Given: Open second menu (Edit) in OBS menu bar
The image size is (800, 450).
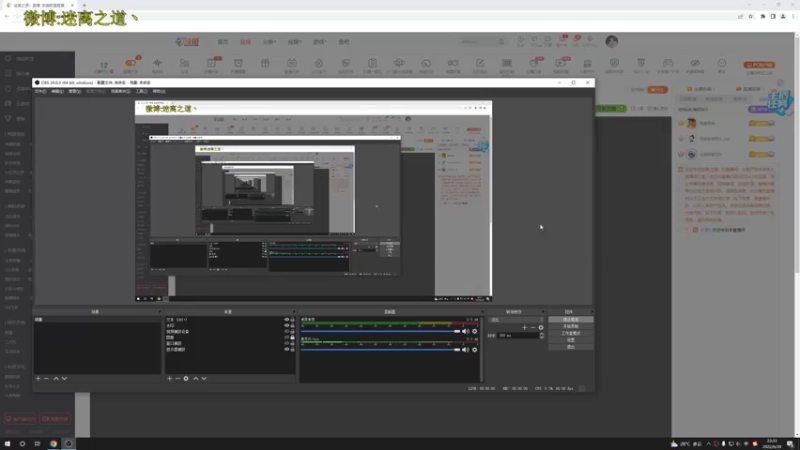Looking at the screenshot, I should (x=57, y=91).
